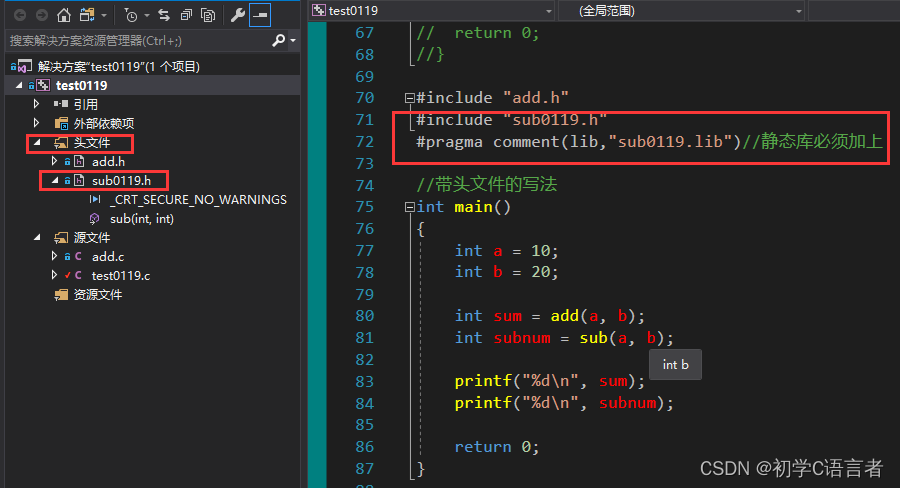Click the Switch Views folder icon
Screen dimensions: 900x488
pyautogui.click(x=88, y=15)
